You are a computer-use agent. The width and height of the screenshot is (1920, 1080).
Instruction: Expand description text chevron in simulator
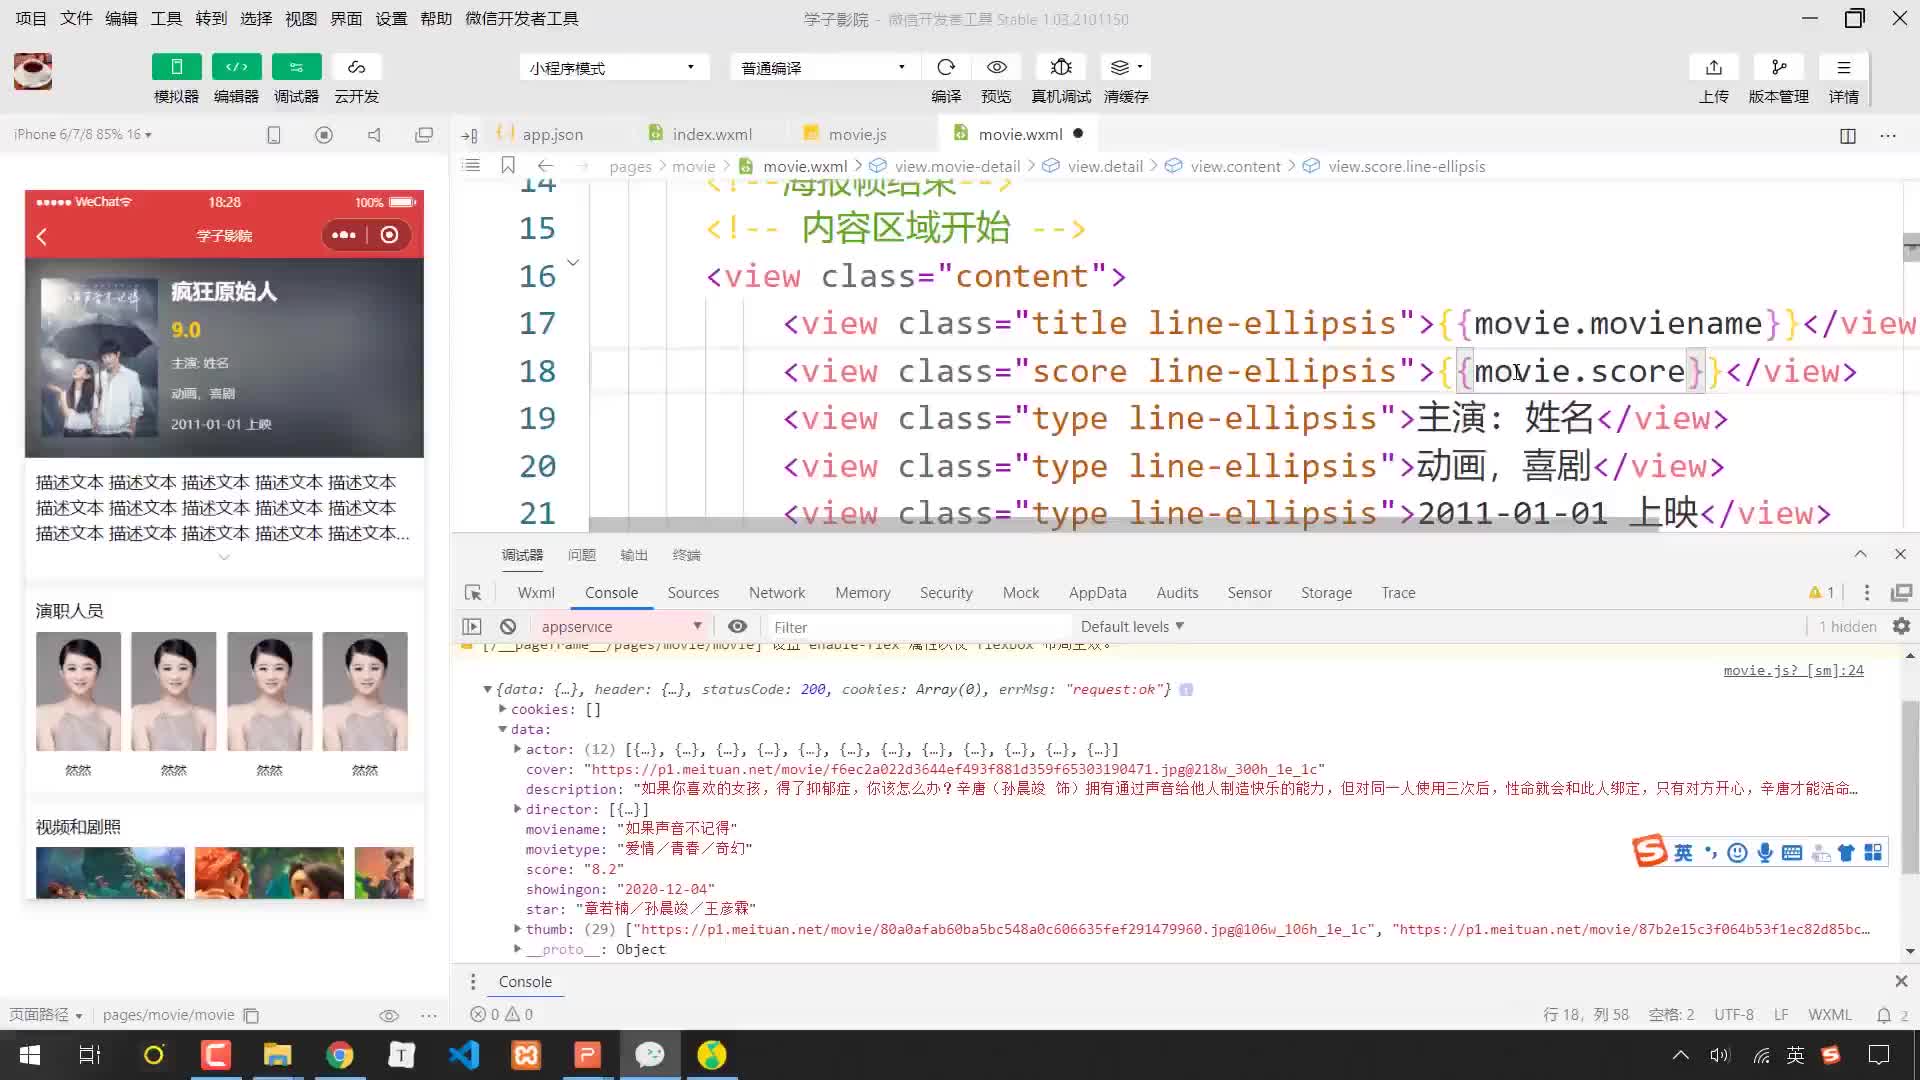point(224,557)
